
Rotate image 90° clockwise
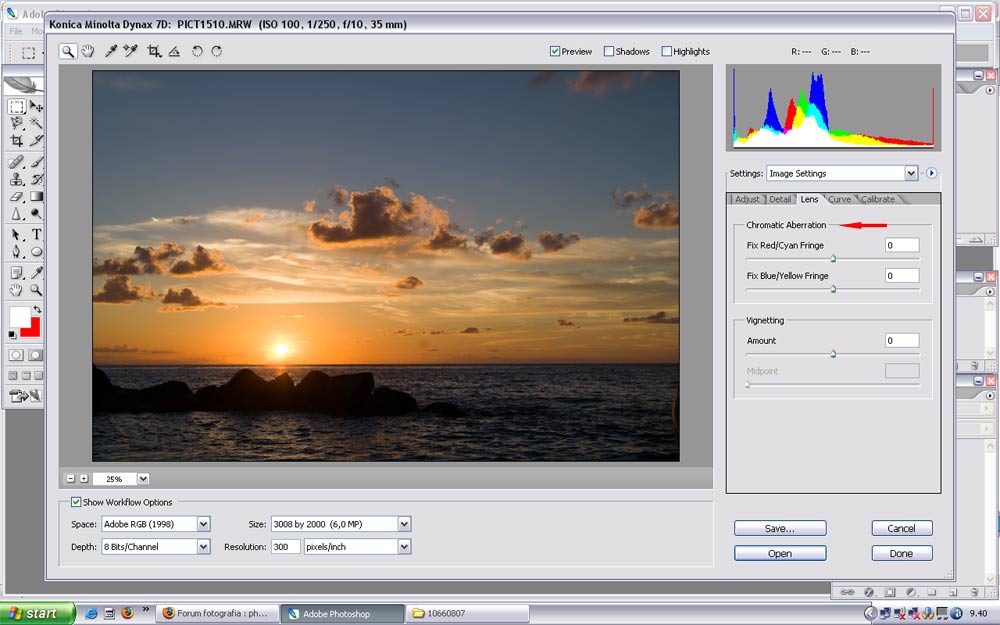coord(217,51)
